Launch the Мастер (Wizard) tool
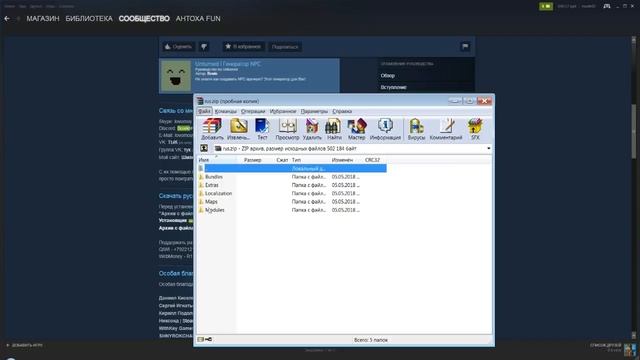The image size is (640, 360). click(356, 129)
